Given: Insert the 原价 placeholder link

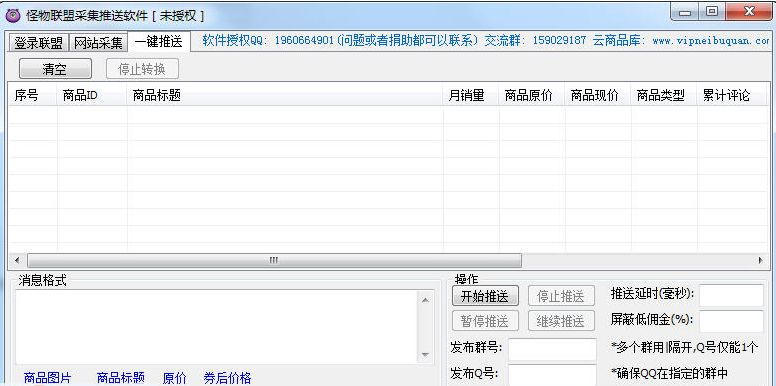Looking at the screenshot, I should tap(175, 379).
